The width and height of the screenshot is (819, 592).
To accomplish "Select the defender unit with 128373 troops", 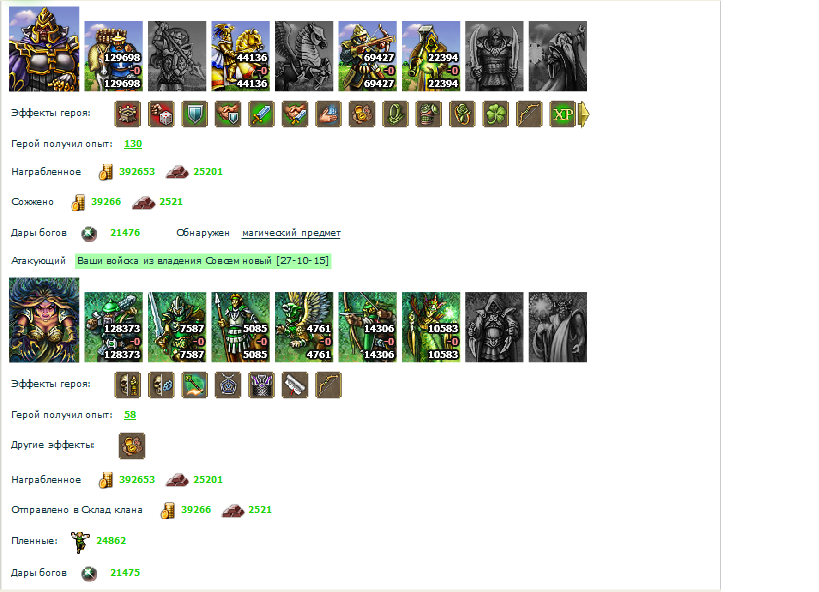I will 113,327.
